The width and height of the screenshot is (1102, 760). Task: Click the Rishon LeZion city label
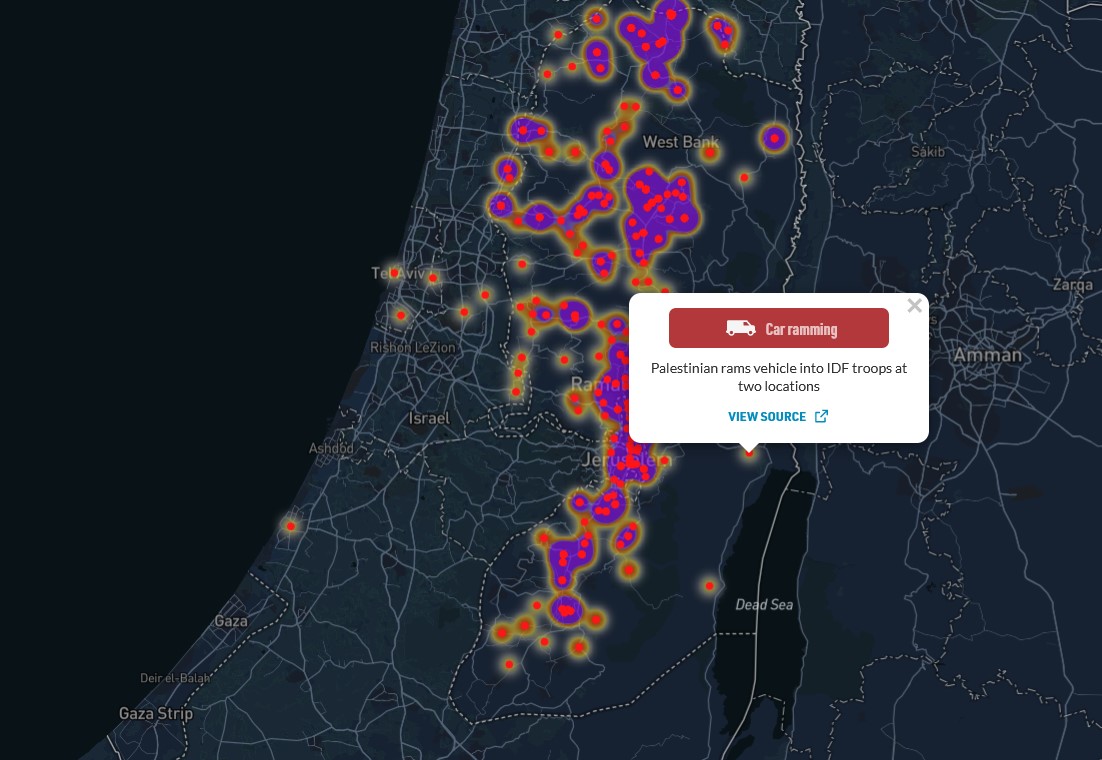(412, 347)
